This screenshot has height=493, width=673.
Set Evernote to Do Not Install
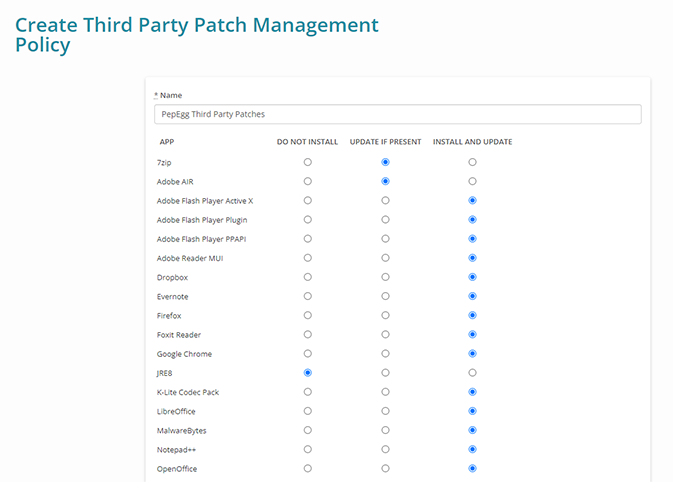pyautogui.click(x=308, y=296)
